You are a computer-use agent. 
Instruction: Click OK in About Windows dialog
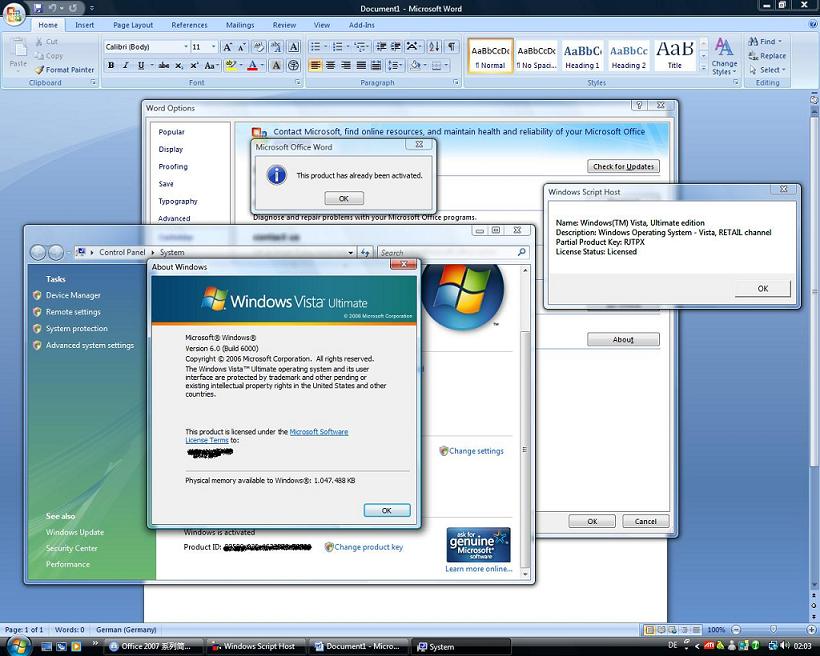[386, 510]
